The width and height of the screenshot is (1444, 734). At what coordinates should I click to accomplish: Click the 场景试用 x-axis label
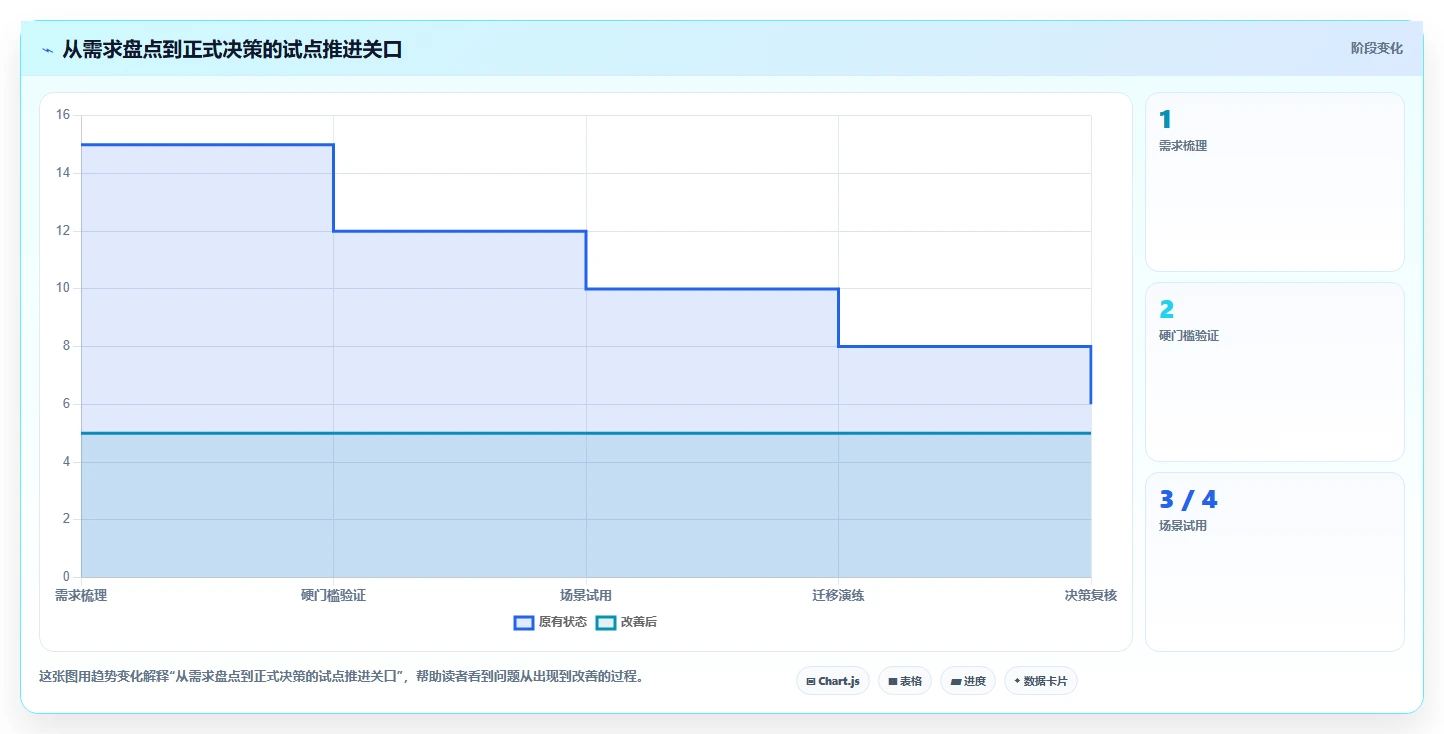pyautogui.click(x=586, y=595)
